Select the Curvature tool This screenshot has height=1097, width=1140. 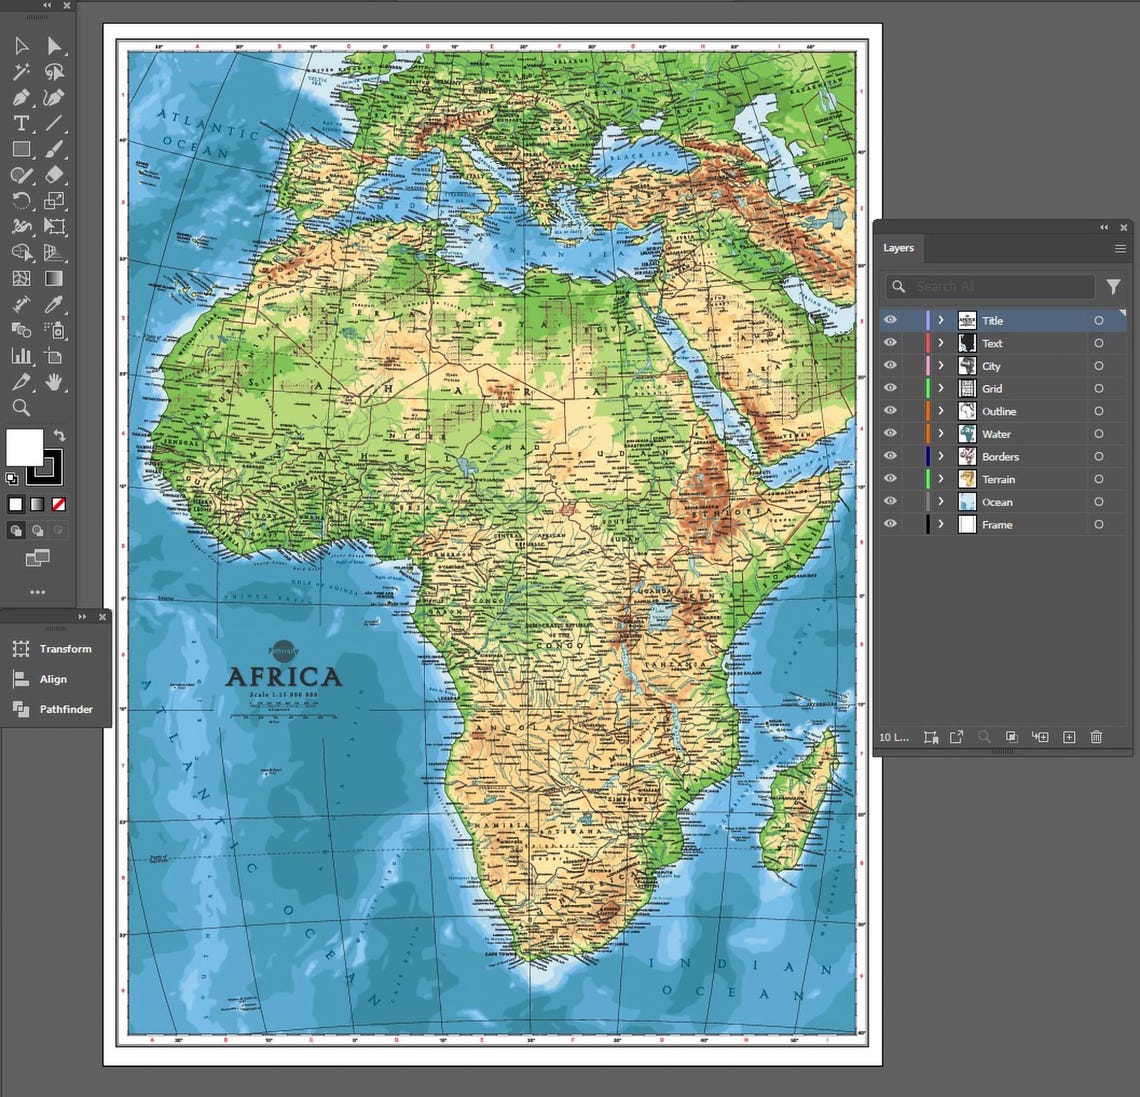point(54,97)
